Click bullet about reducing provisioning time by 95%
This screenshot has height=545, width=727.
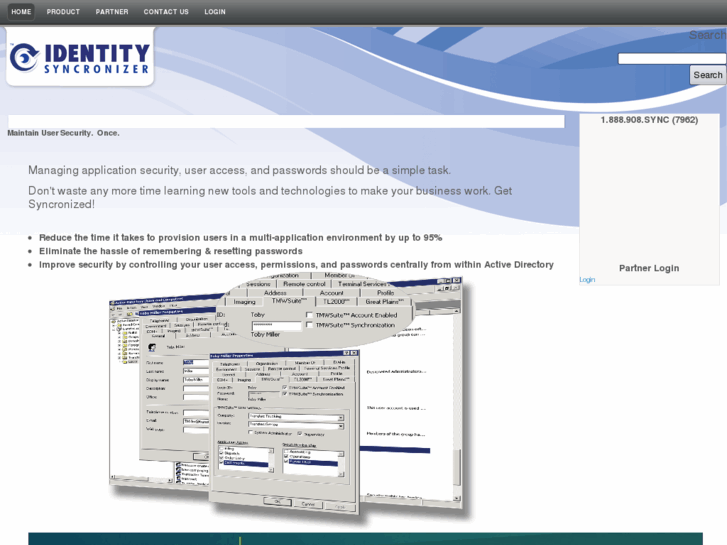pyautogui.click(x=241, y=237)
